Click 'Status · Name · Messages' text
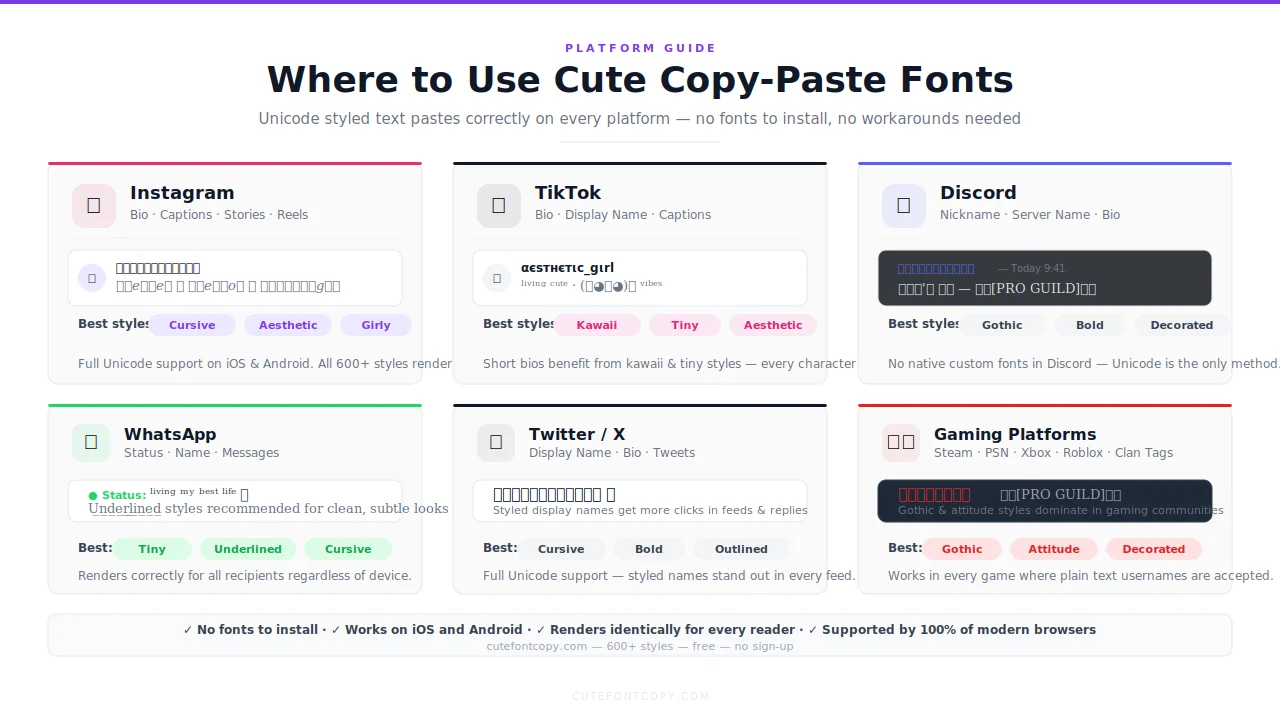 tap(201, 453)
